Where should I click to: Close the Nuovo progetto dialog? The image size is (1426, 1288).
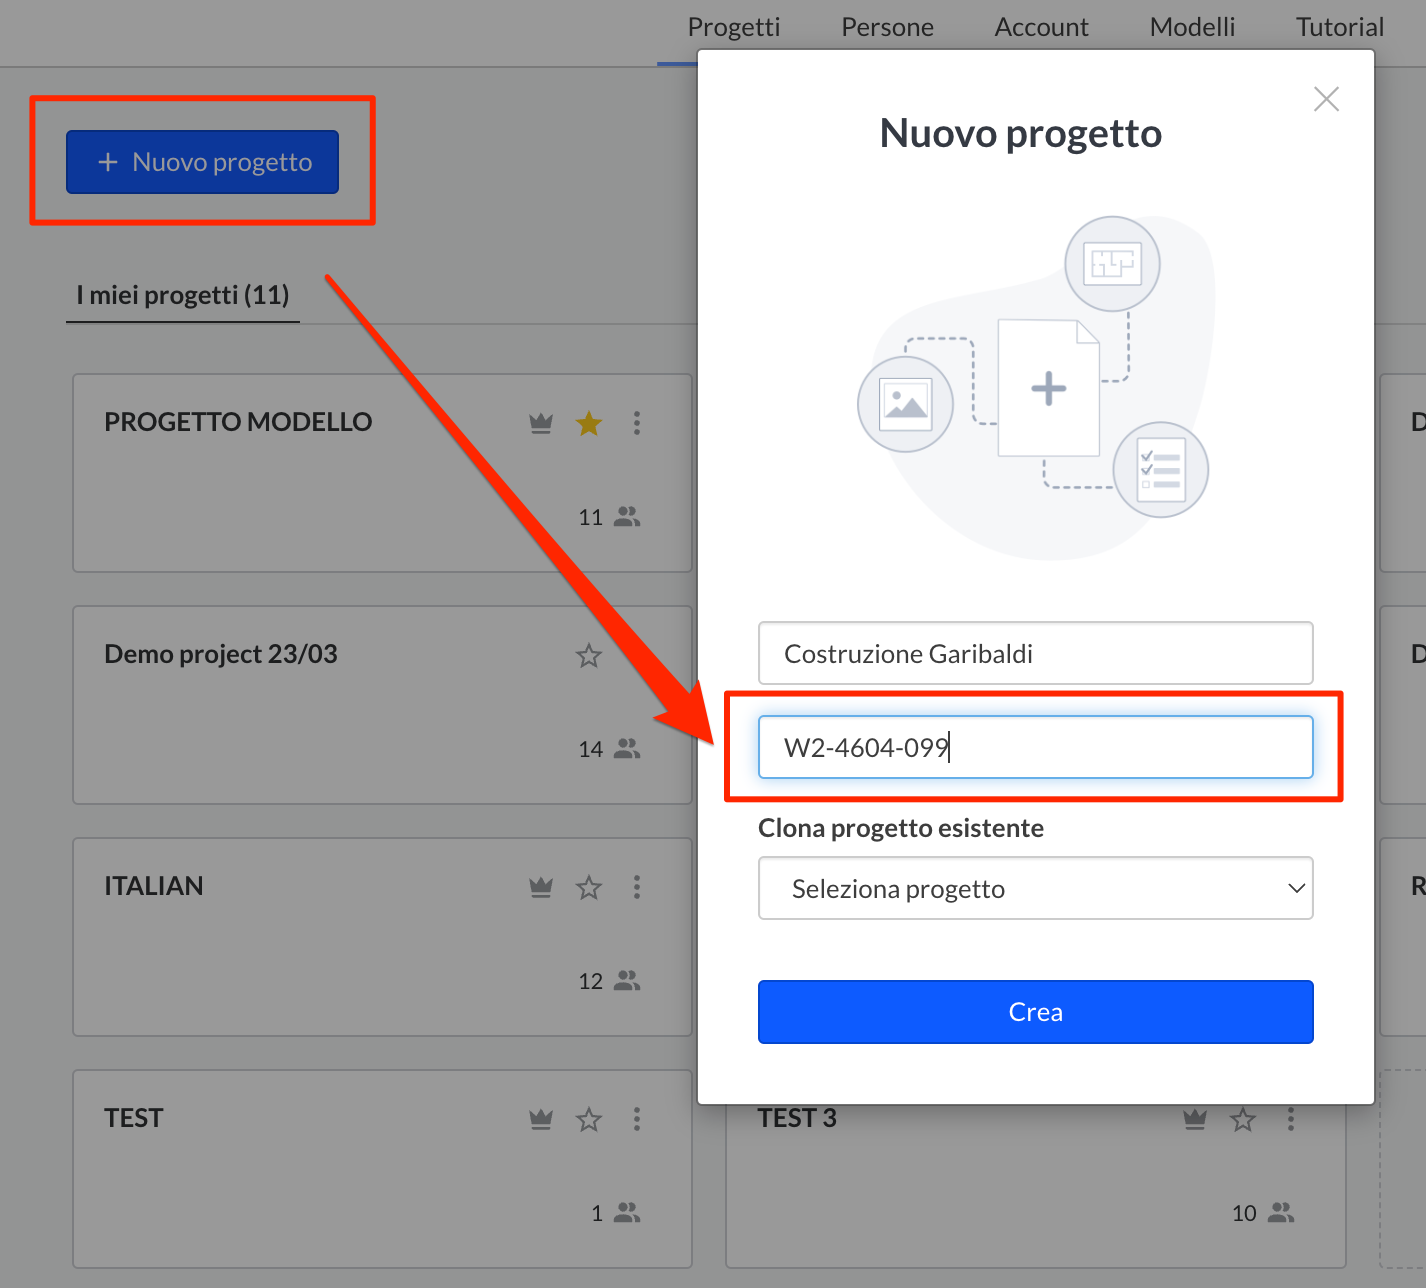1326,99
